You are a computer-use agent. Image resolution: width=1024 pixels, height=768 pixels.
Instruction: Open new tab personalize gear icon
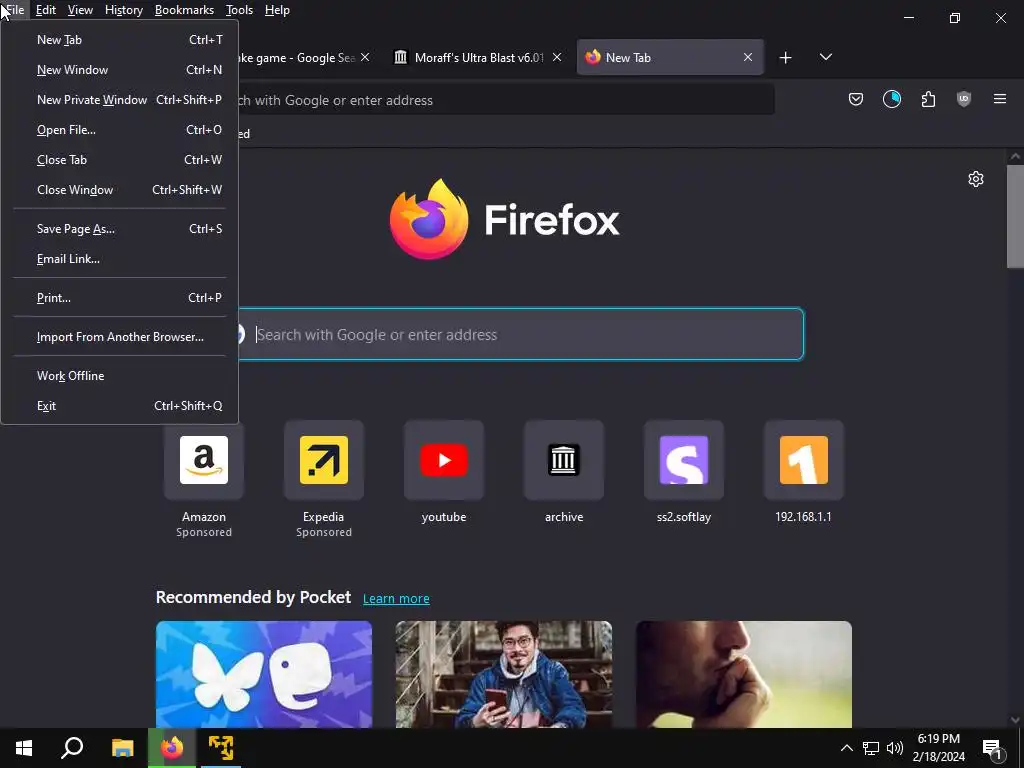coord(976,179)
